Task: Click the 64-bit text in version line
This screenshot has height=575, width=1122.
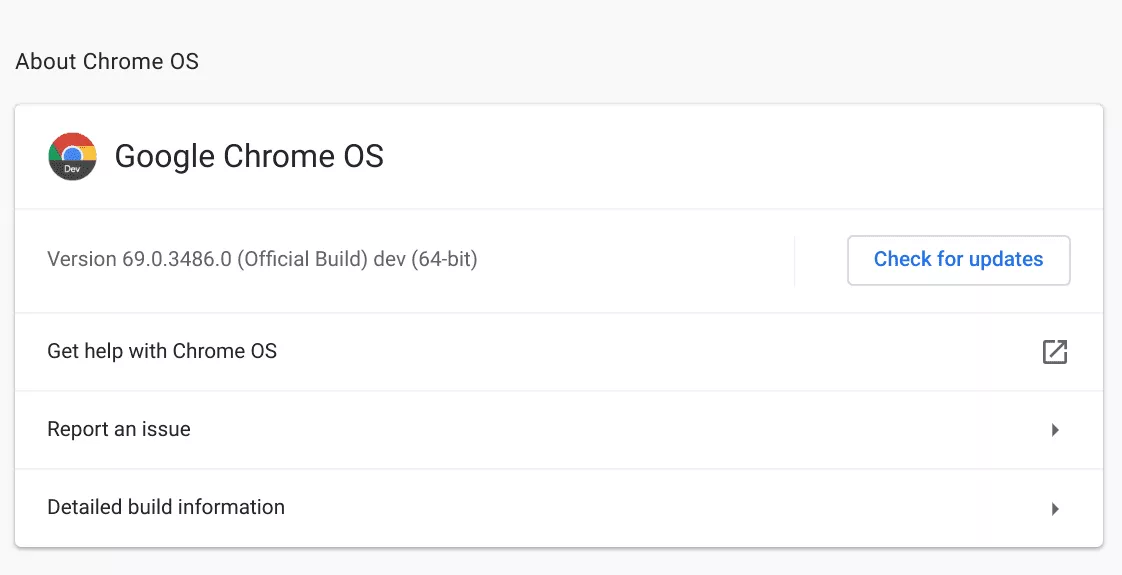Action: 444,260
